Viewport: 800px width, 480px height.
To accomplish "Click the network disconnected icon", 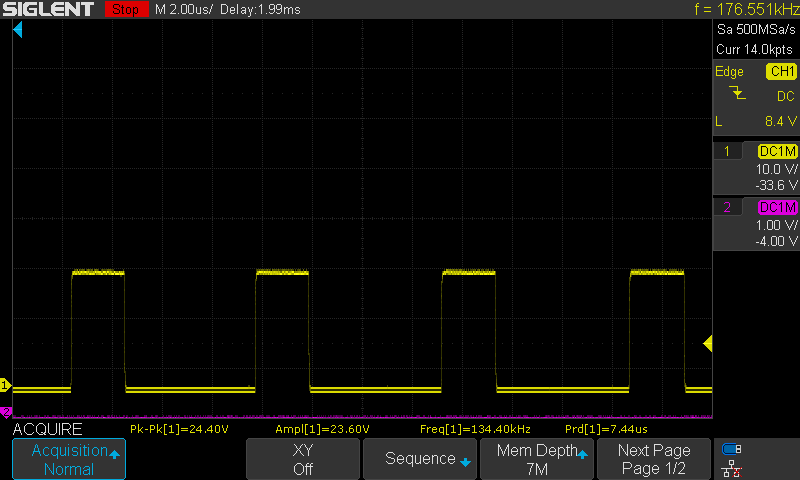I will [x=732, y=469].
